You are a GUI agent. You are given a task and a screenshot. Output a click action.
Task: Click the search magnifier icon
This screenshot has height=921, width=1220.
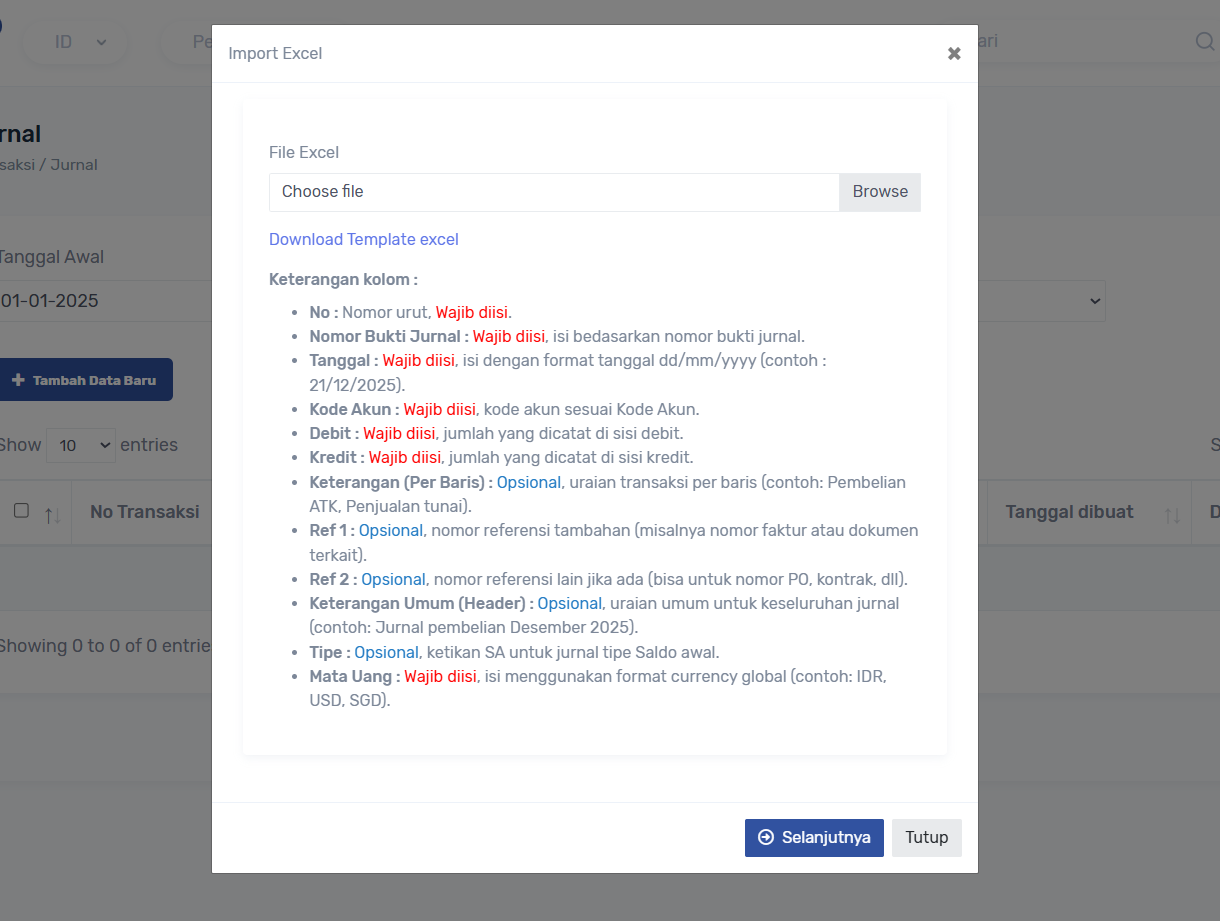pyautogui.click(x=1204, y=42)
